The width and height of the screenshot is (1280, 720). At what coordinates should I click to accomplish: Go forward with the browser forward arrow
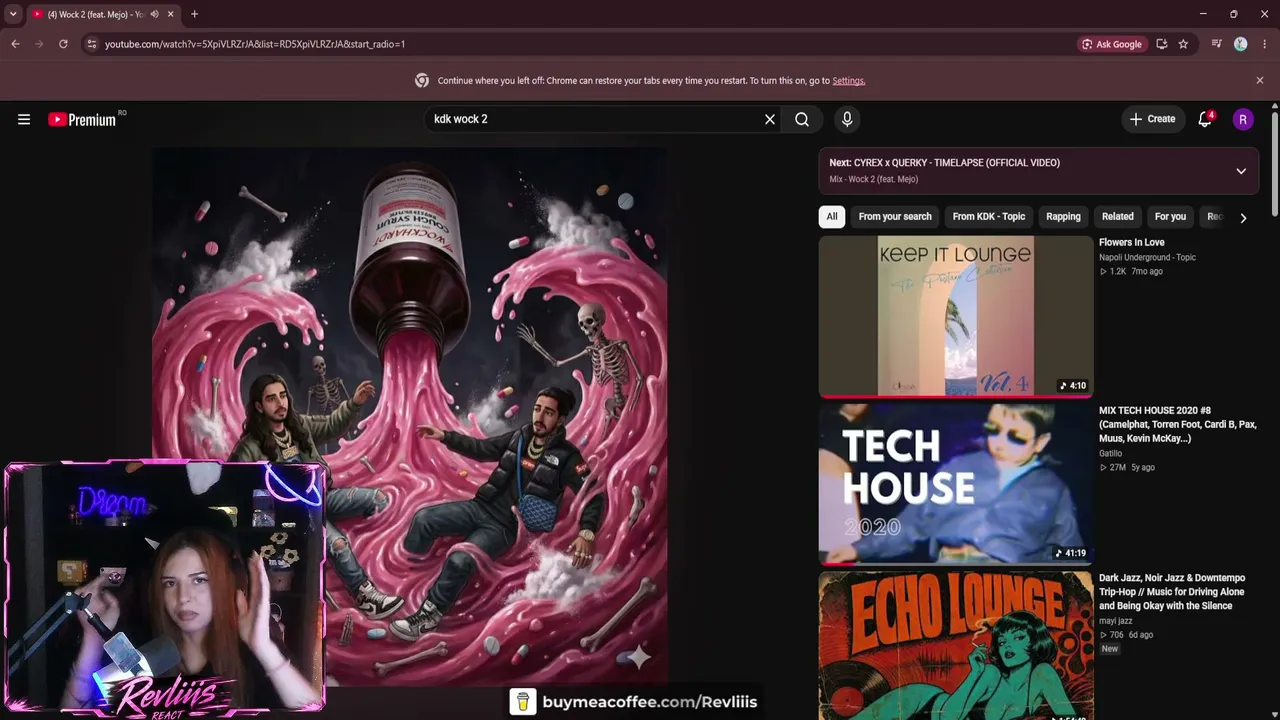pyautogui.click(x=39, y=44)
